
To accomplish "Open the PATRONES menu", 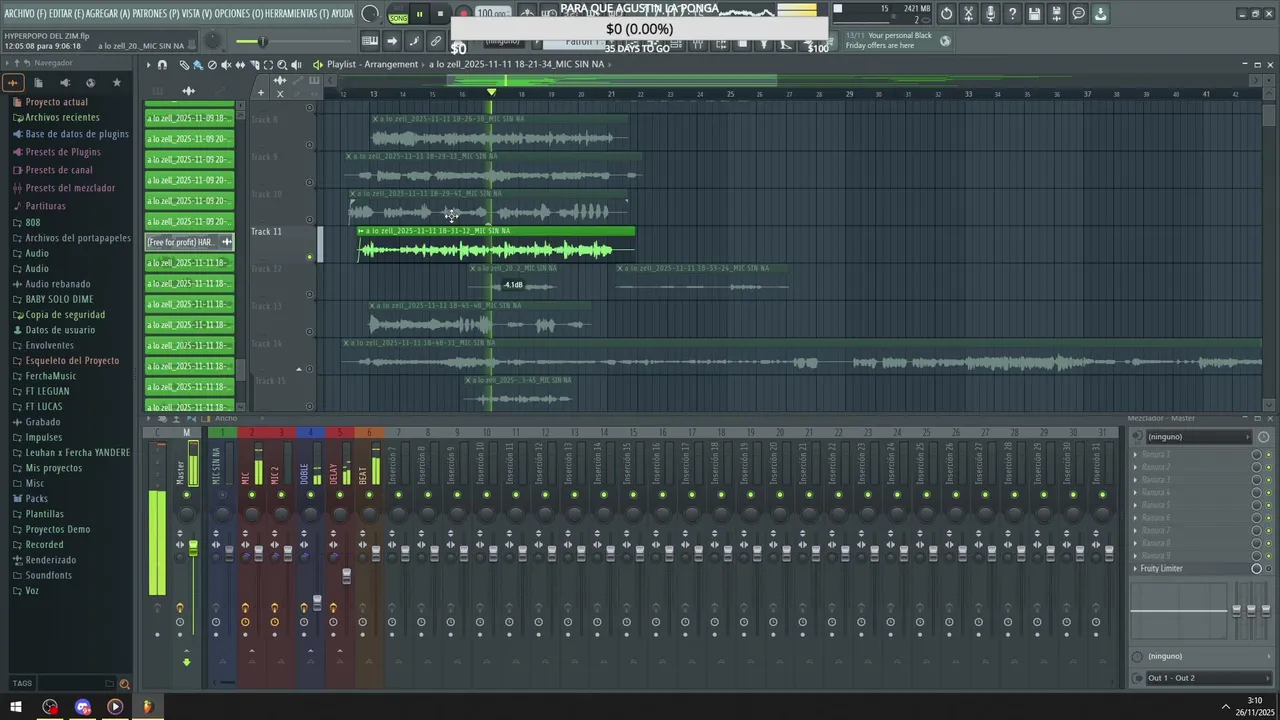I will [156, 14].
